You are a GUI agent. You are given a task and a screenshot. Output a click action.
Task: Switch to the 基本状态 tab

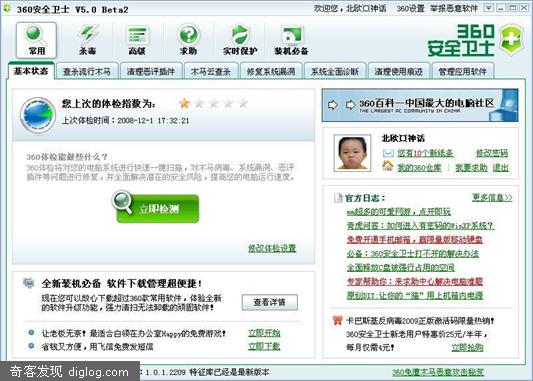31,71
